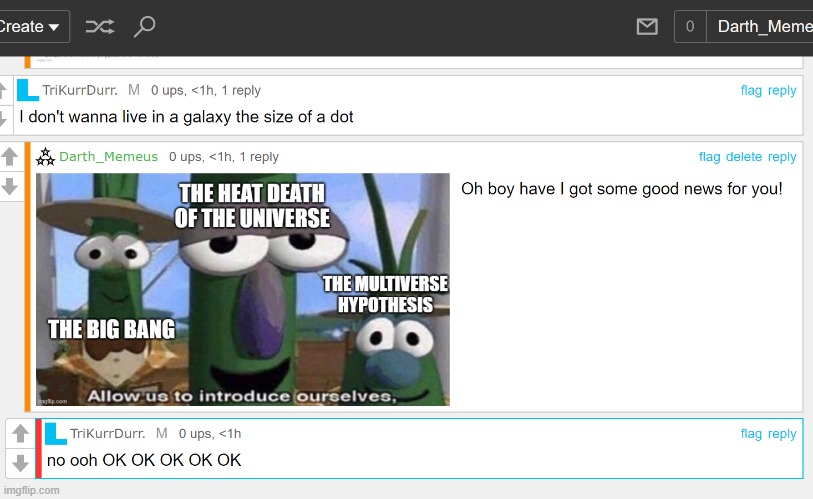Flag the 'galaxy the size of a dot' comment
The width and height of the screenshot is (813, 499).
coord(751,90)
